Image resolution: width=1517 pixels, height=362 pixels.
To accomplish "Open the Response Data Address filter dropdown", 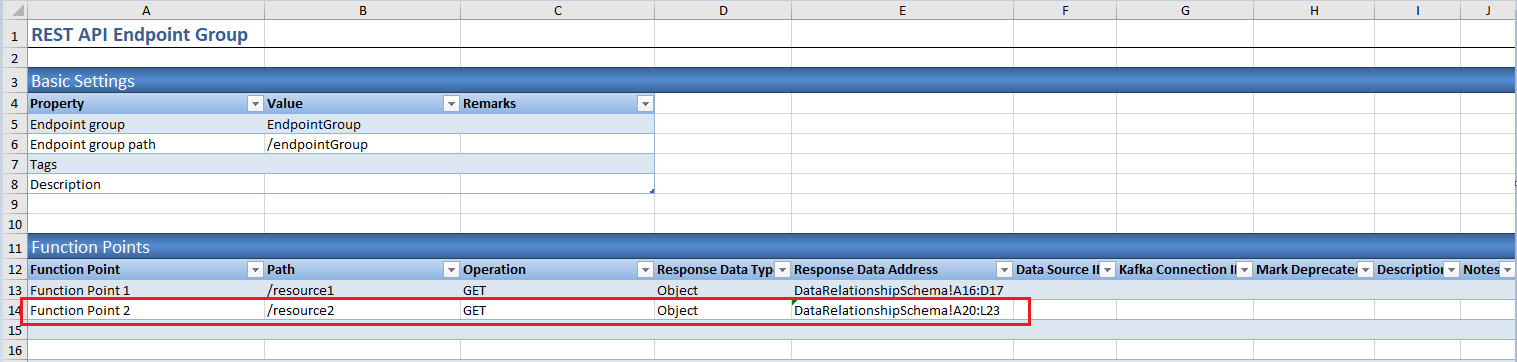I will point(1004,270).
